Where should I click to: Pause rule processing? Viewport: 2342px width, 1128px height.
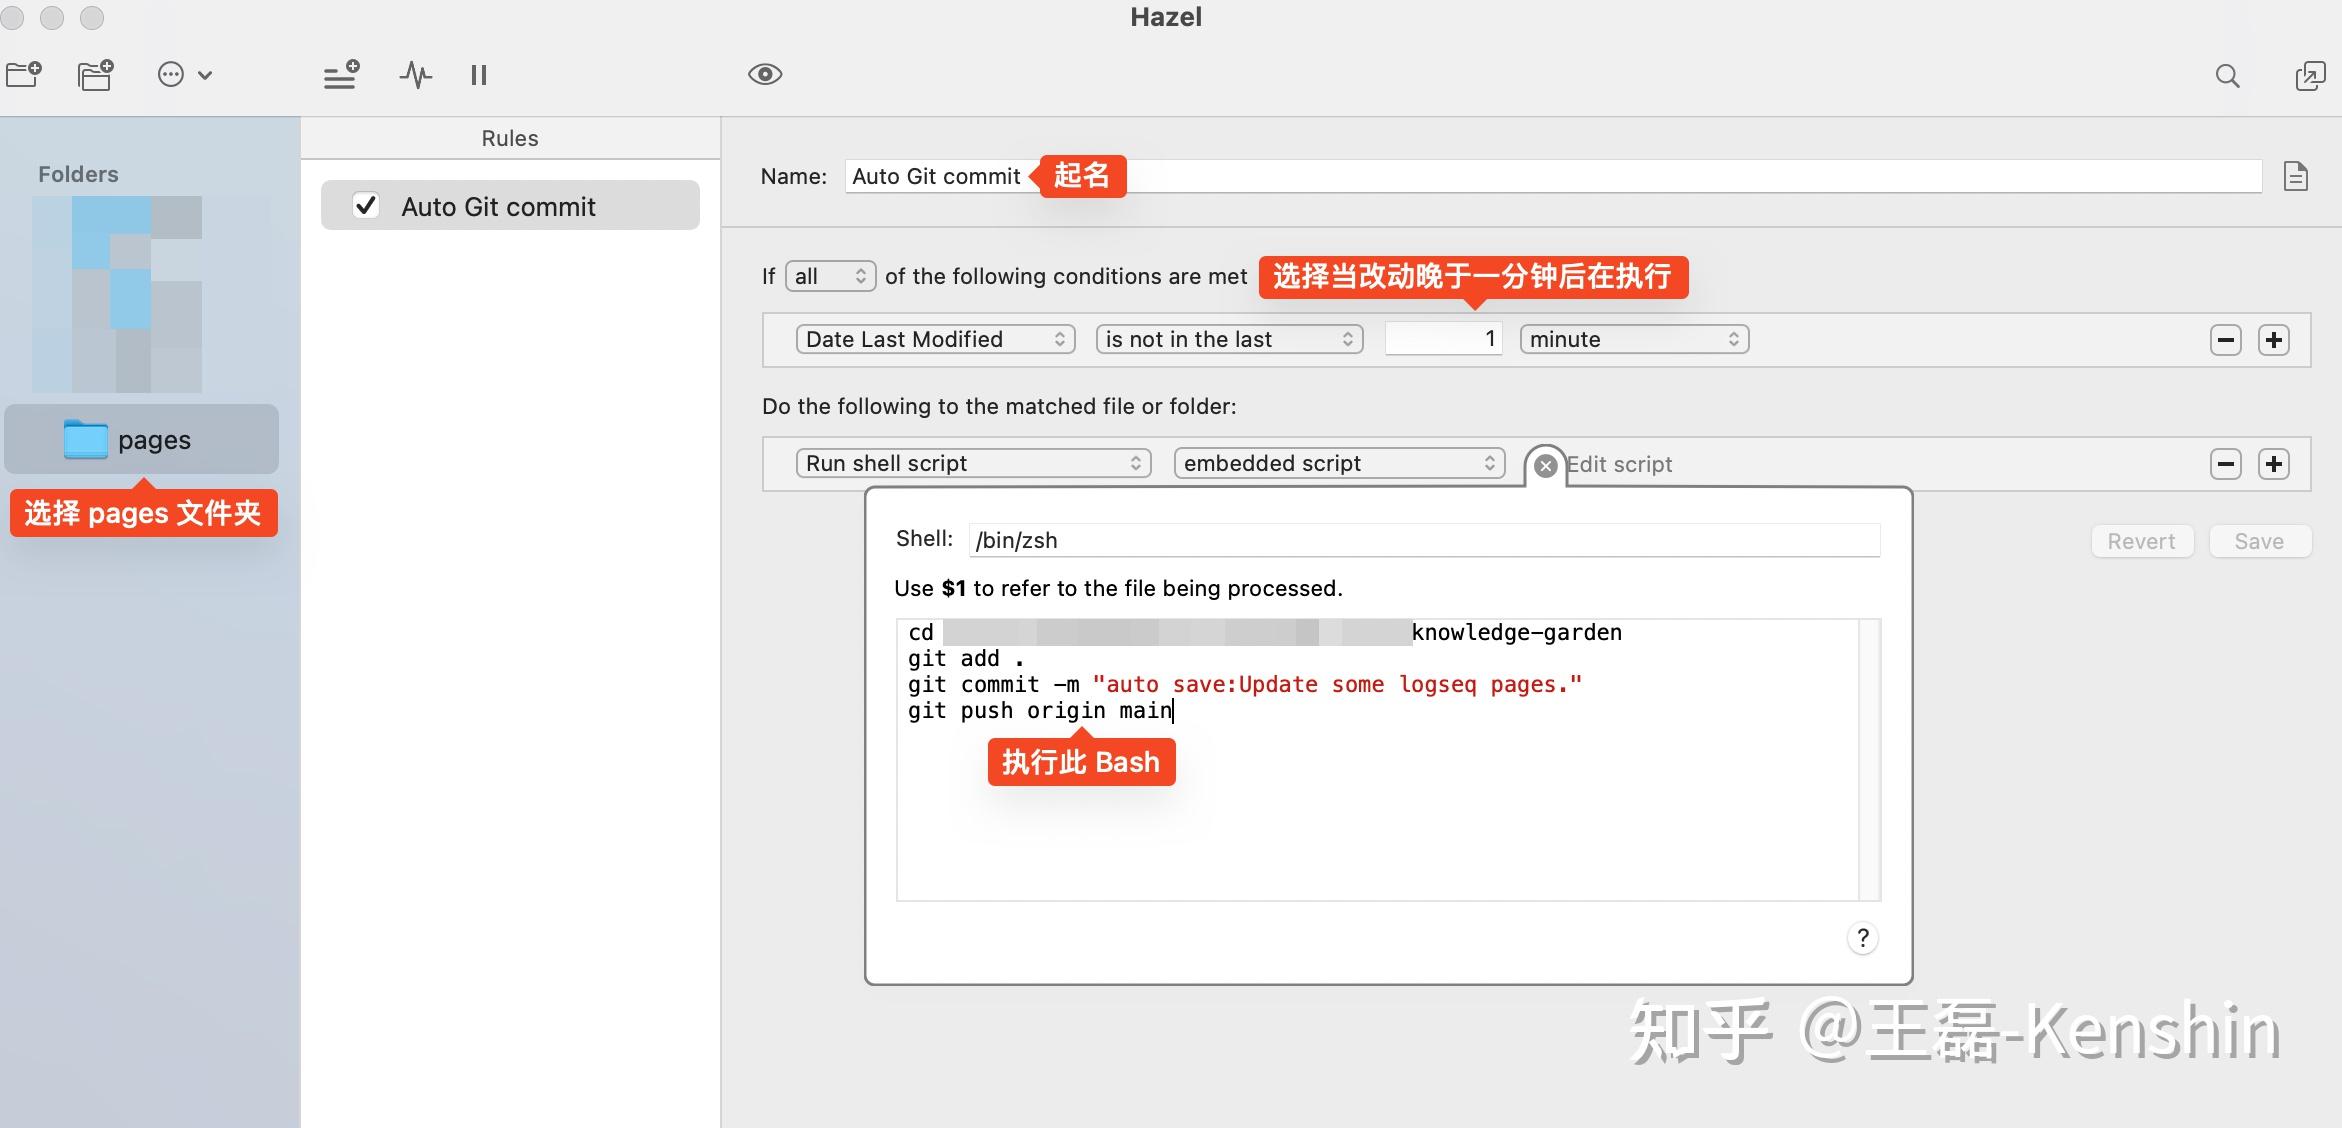point(477,75)
